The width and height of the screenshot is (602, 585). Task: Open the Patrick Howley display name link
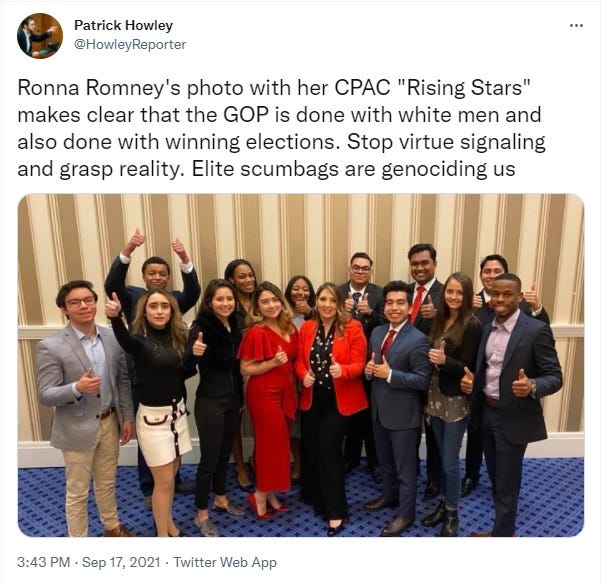coord(123,25)
